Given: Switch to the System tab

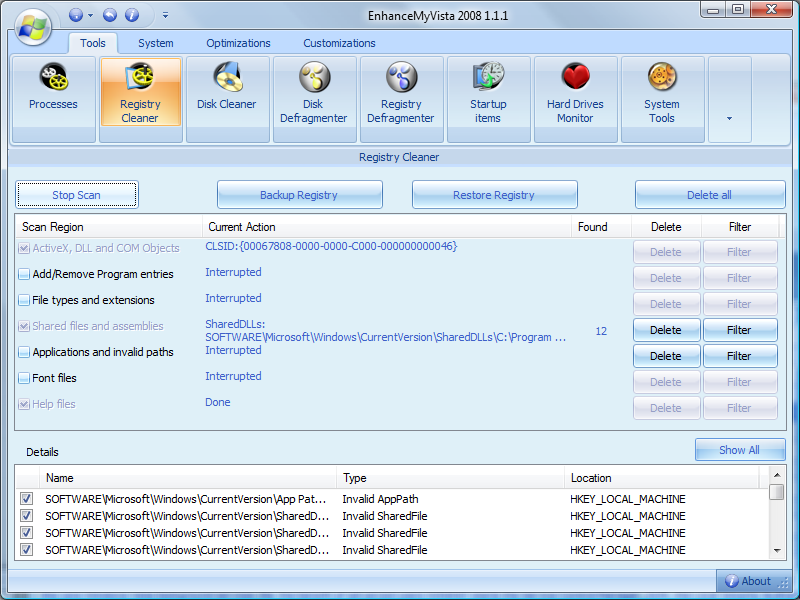Looking at the screenshot, I should pos(156,43).
